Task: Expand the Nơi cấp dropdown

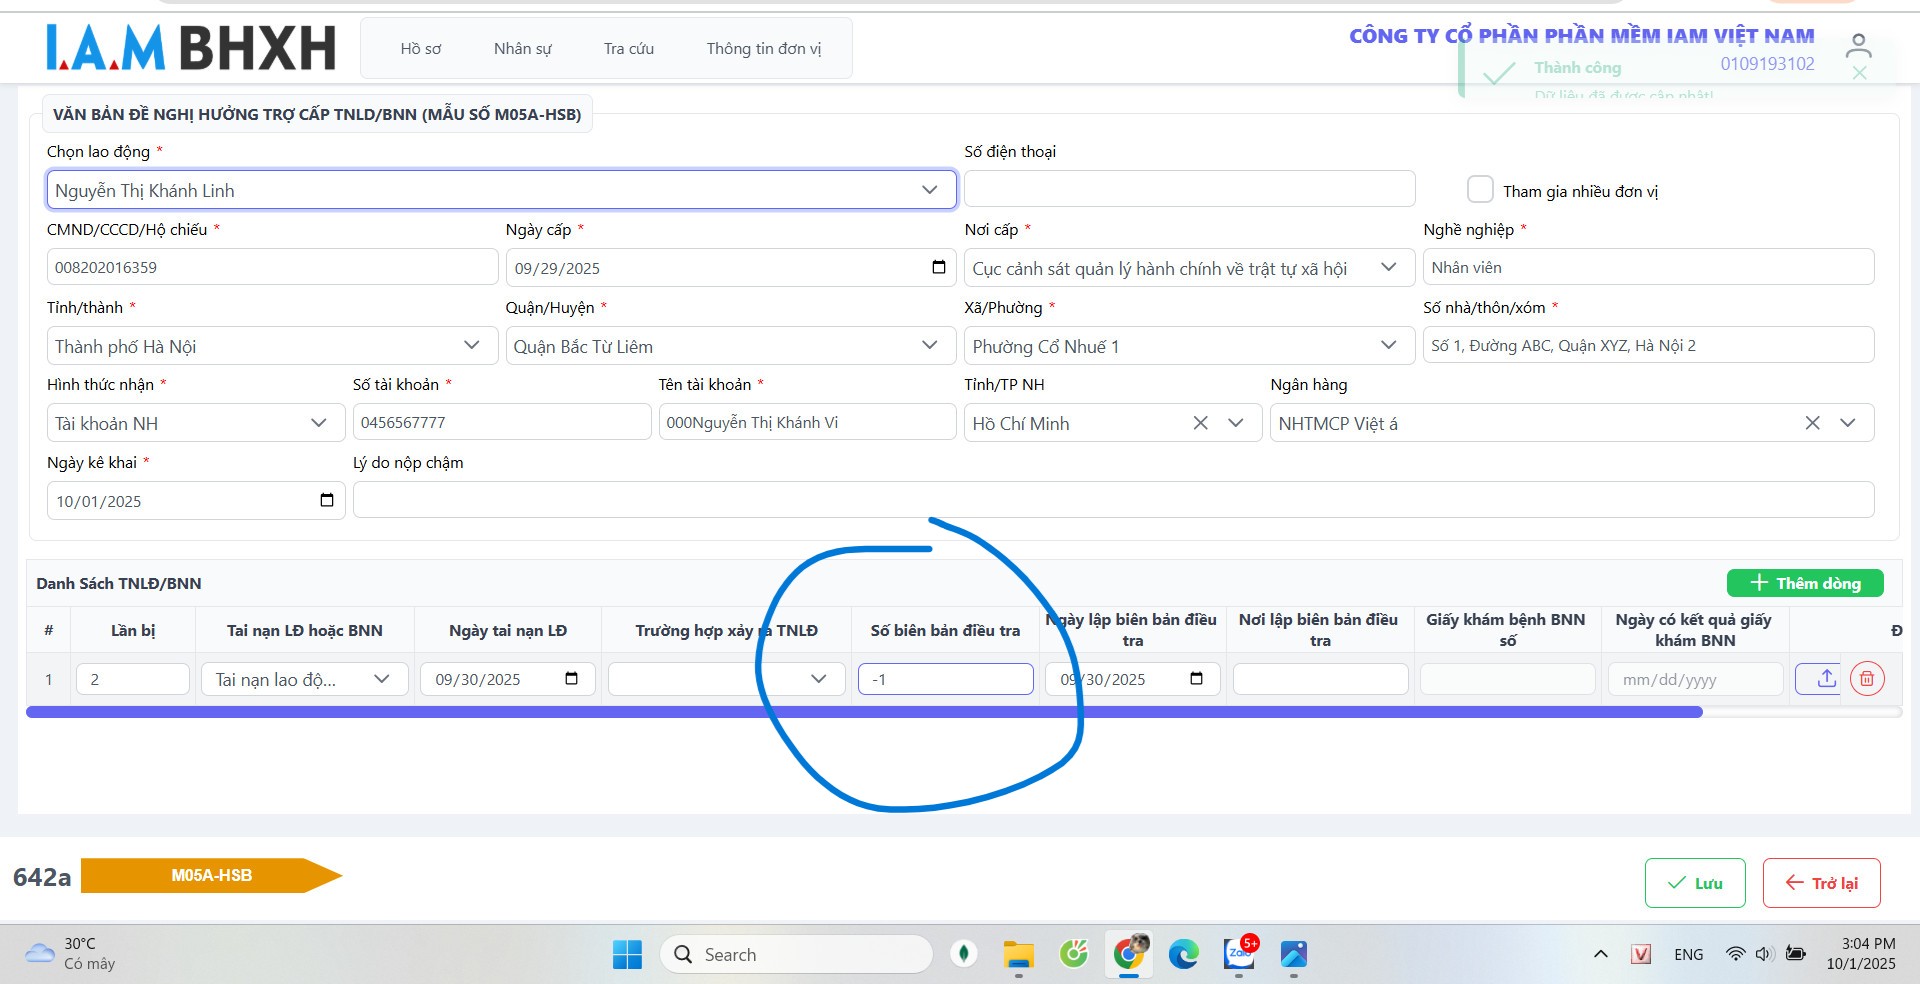Action: pos(1388,267)
